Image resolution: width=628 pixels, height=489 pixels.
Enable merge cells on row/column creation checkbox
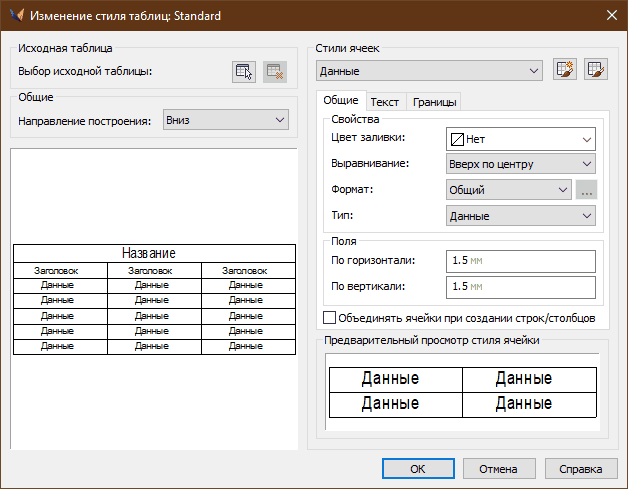click(330, 318)
